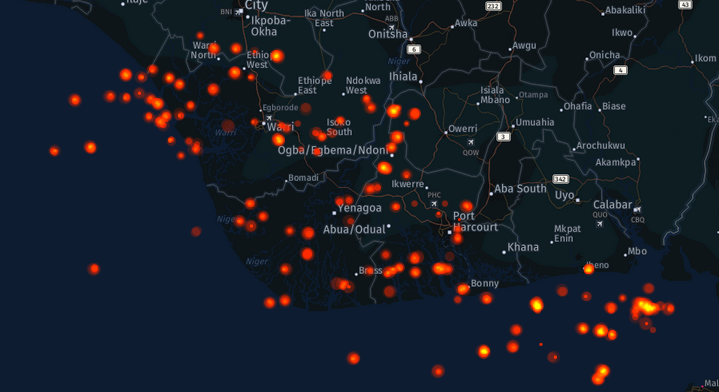719x392 pixels.
Task: Select the route 3 highway shield
Action: click(x=503, y=137)
